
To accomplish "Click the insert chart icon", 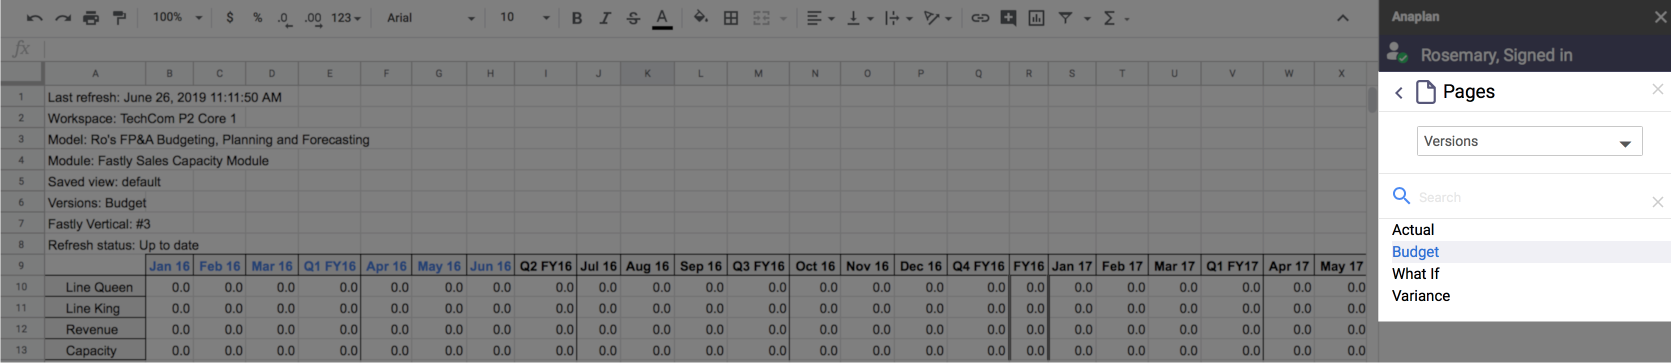I will pyautogui.click(x=1037, y=18).
